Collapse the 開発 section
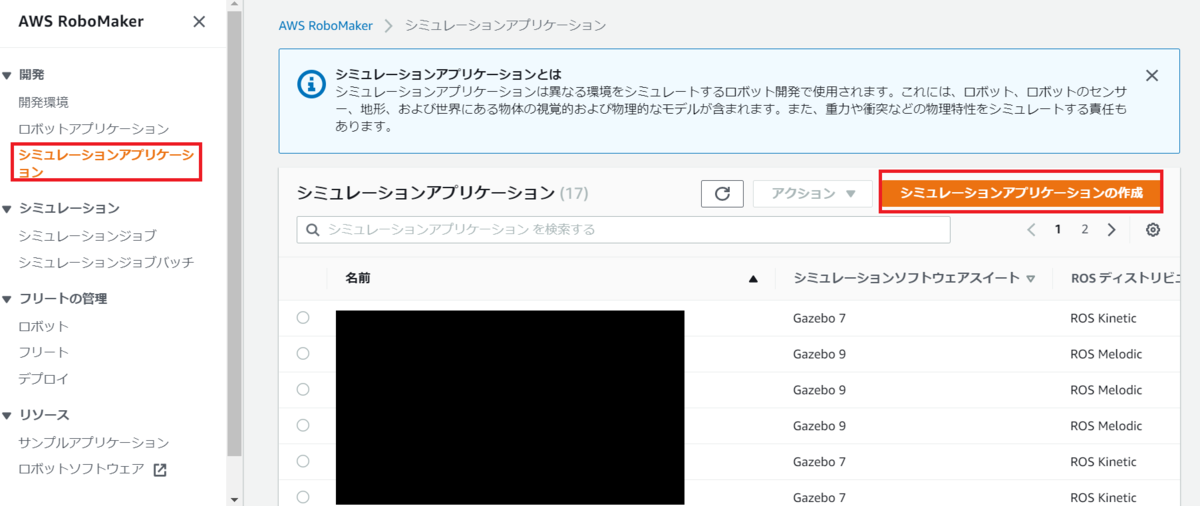Viewport: 1200px width, 506px height. click(x=7, y=75)
